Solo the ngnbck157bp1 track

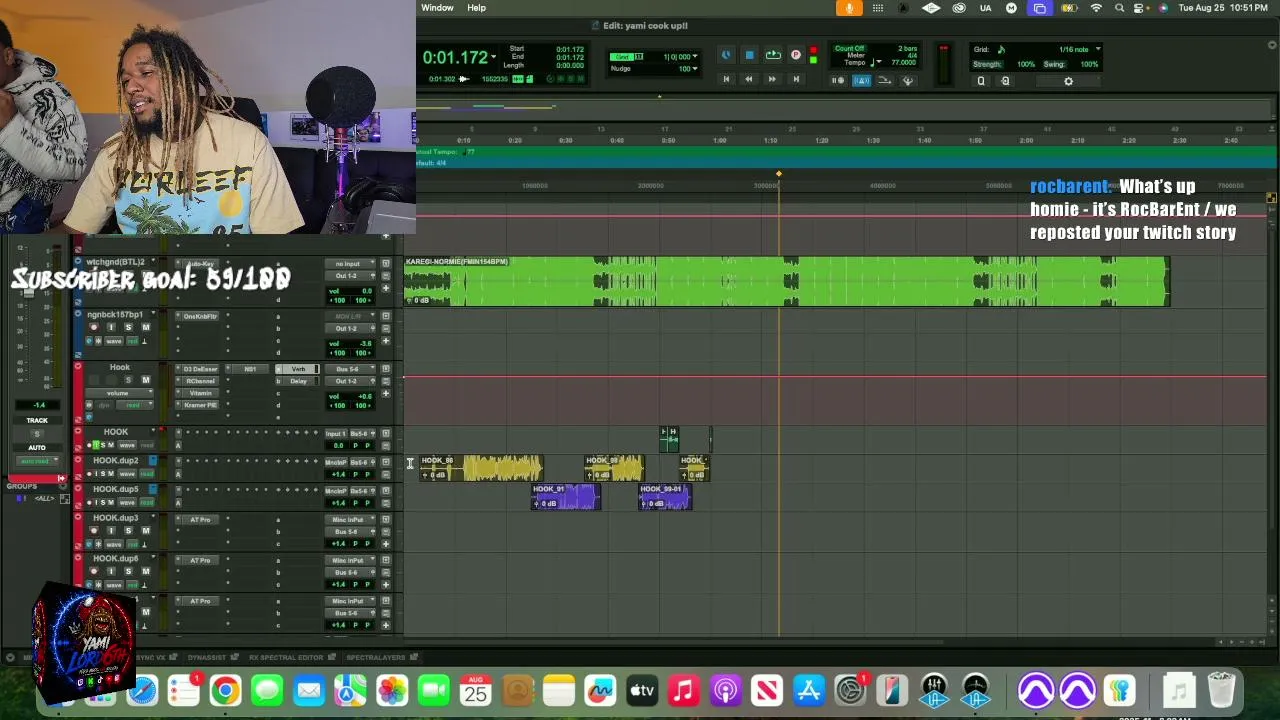click(x=128, y=328)
